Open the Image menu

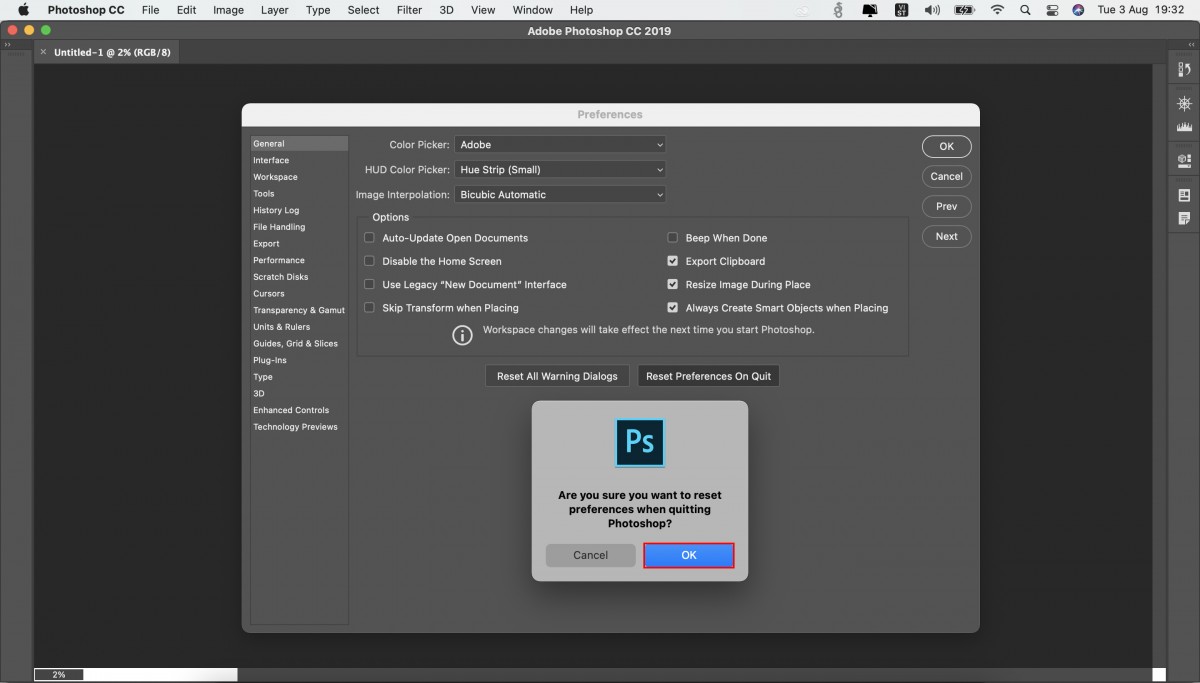(228, 10)
